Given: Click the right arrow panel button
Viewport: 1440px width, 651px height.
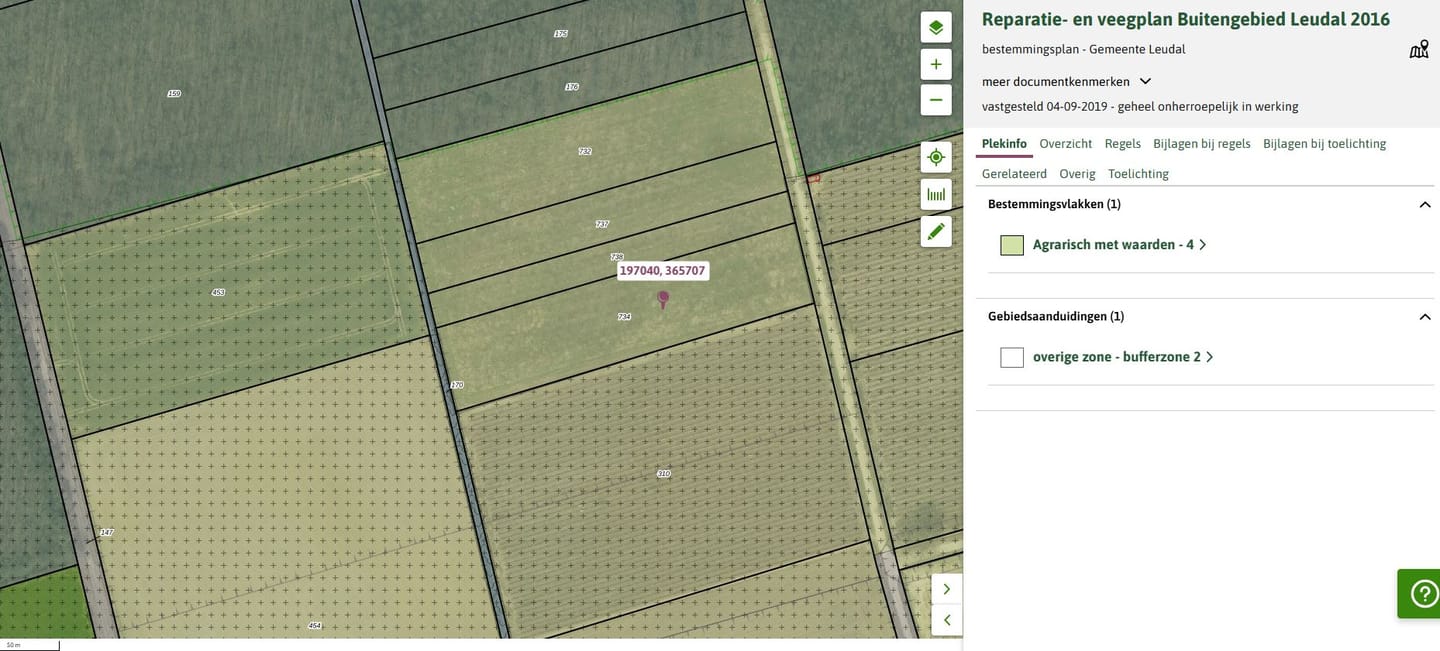Looking at the screenshot, I should 946,589.
